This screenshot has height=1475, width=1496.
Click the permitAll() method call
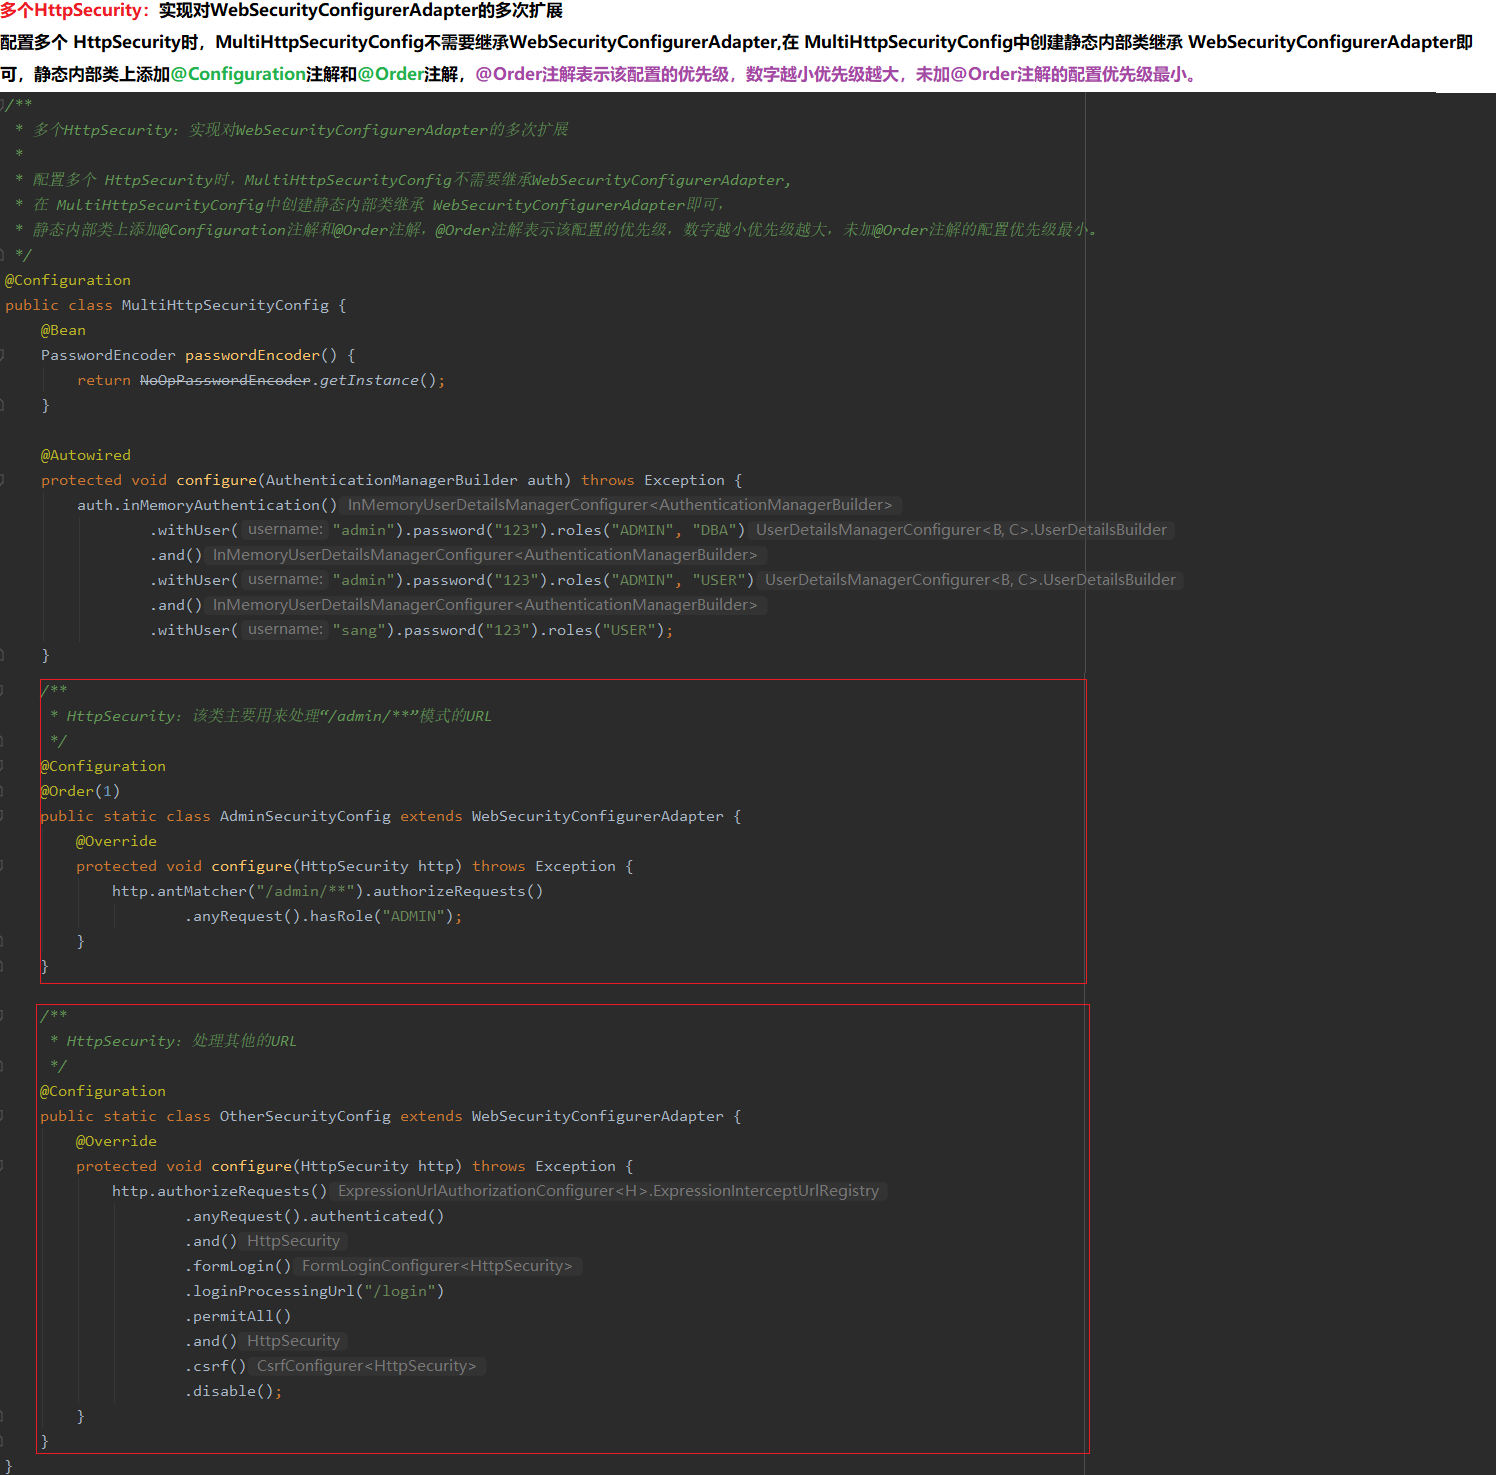pyautogui.click(x=241, y=1316)
